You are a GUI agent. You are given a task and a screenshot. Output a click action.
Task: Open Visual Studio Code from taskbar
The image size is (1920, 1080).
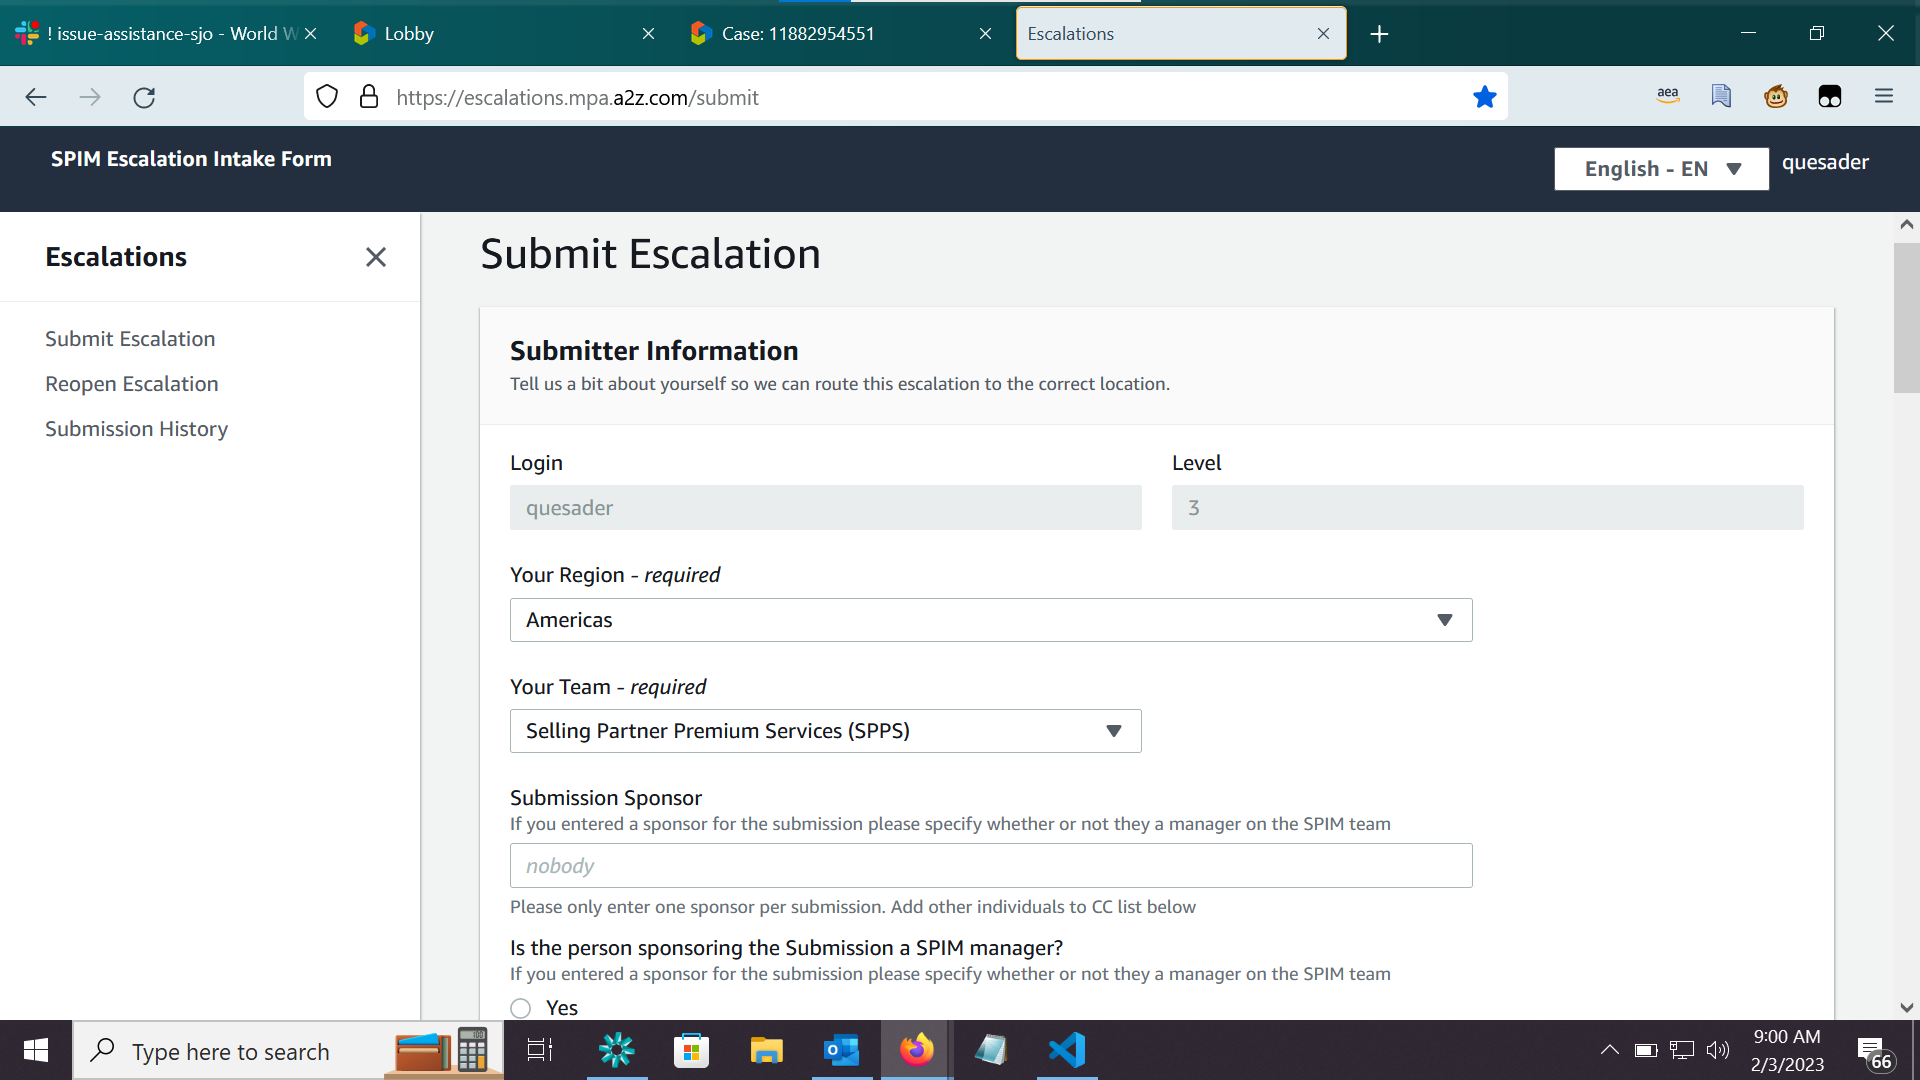tap(1067, 1050)
